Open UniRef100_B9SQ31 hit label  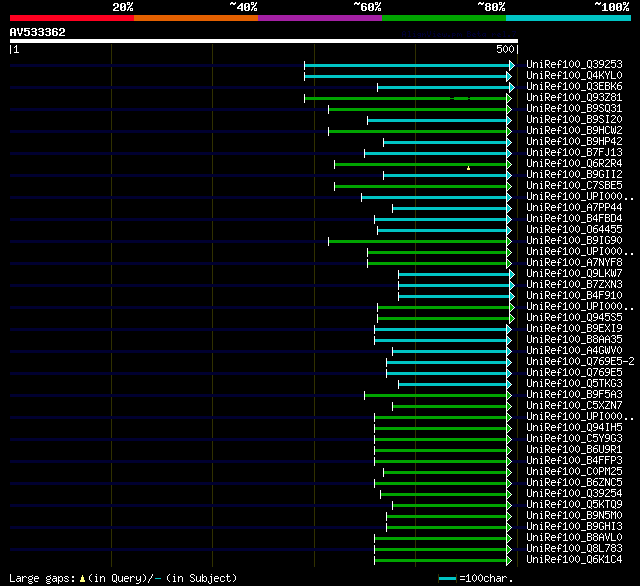(x=574, y=109)
